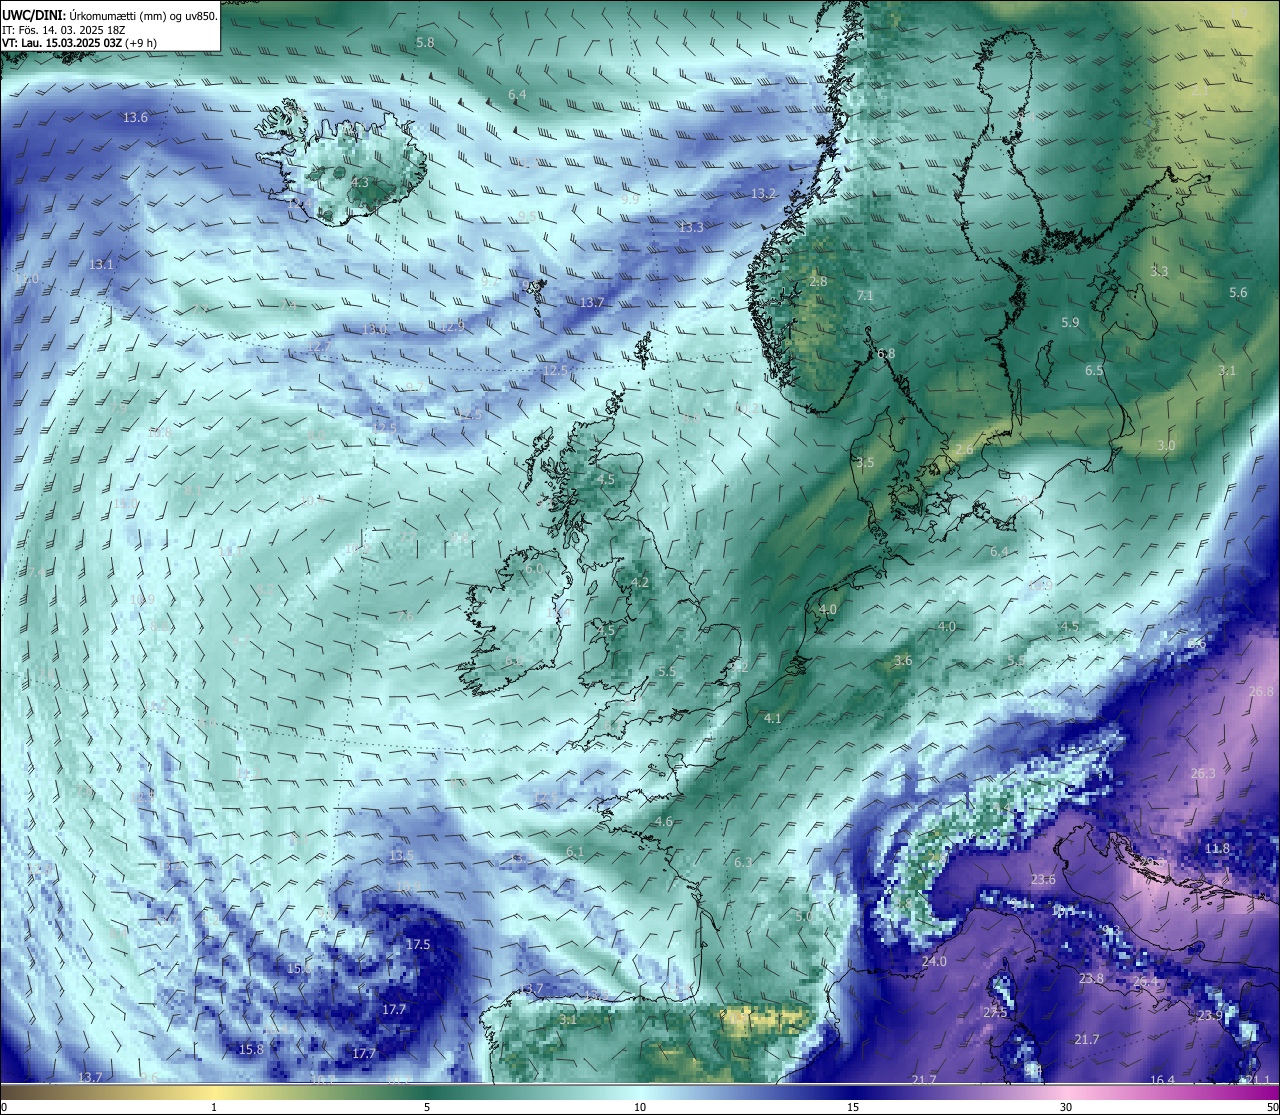The image size is (1280, 1115).
Task: Click the 2.8 value over Norway
Action: (818, 282)
